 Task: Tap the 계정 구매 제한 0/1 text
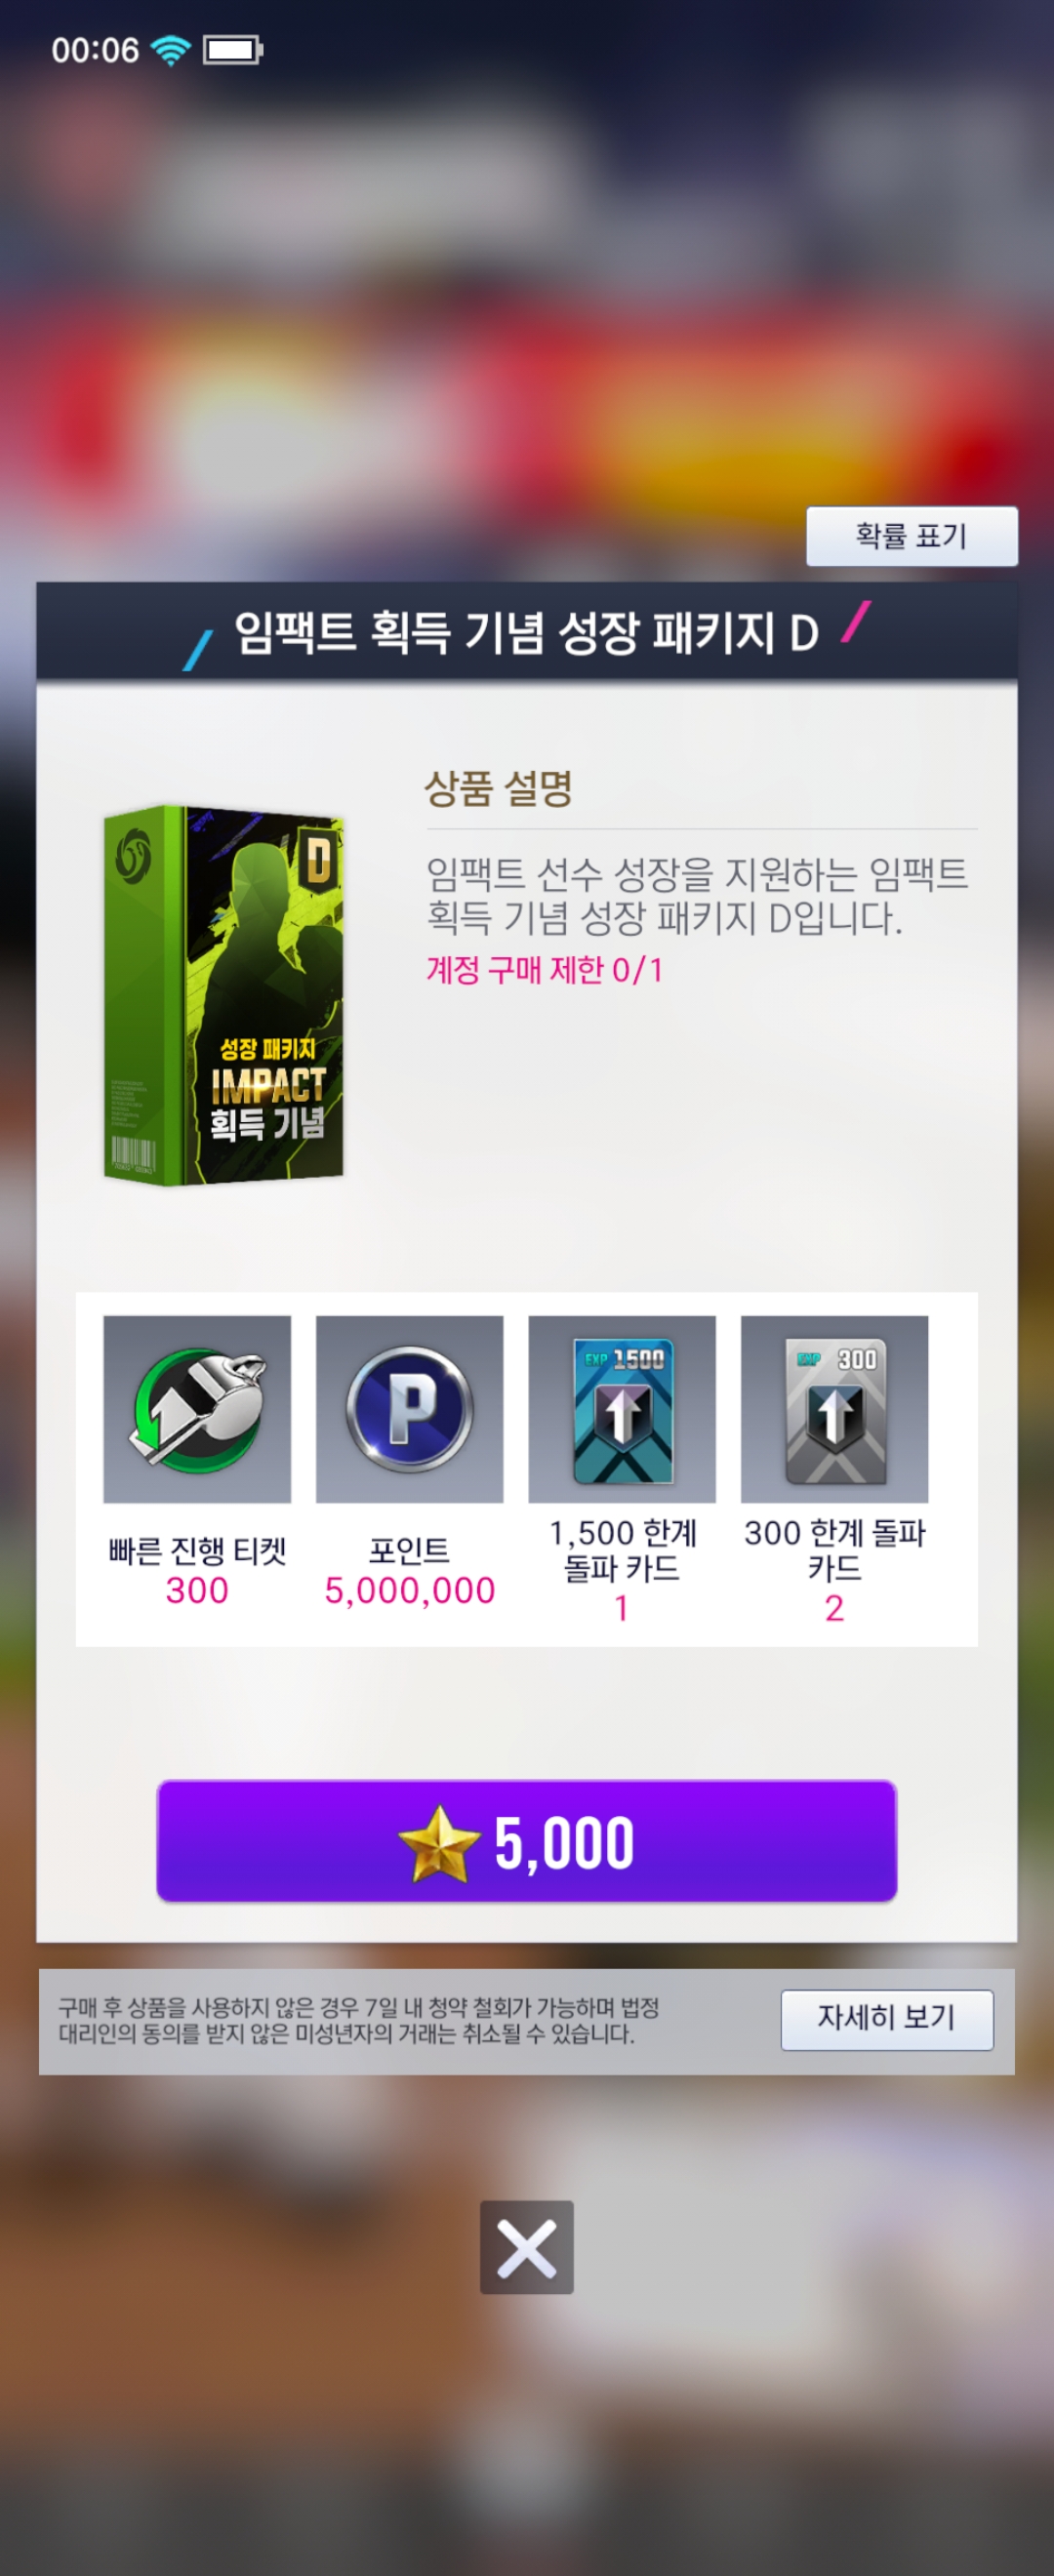(545, 970)
